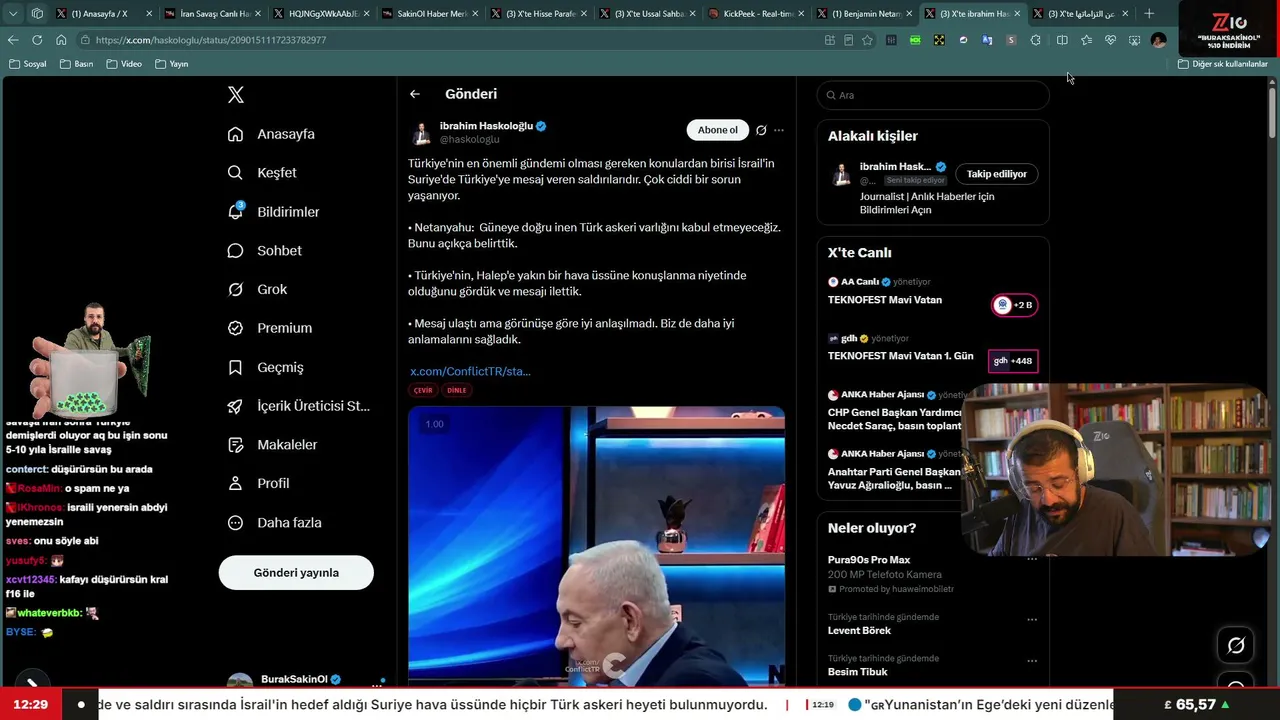
Task: Open Sosyal bookmarks folder
Action: point(28,64)
